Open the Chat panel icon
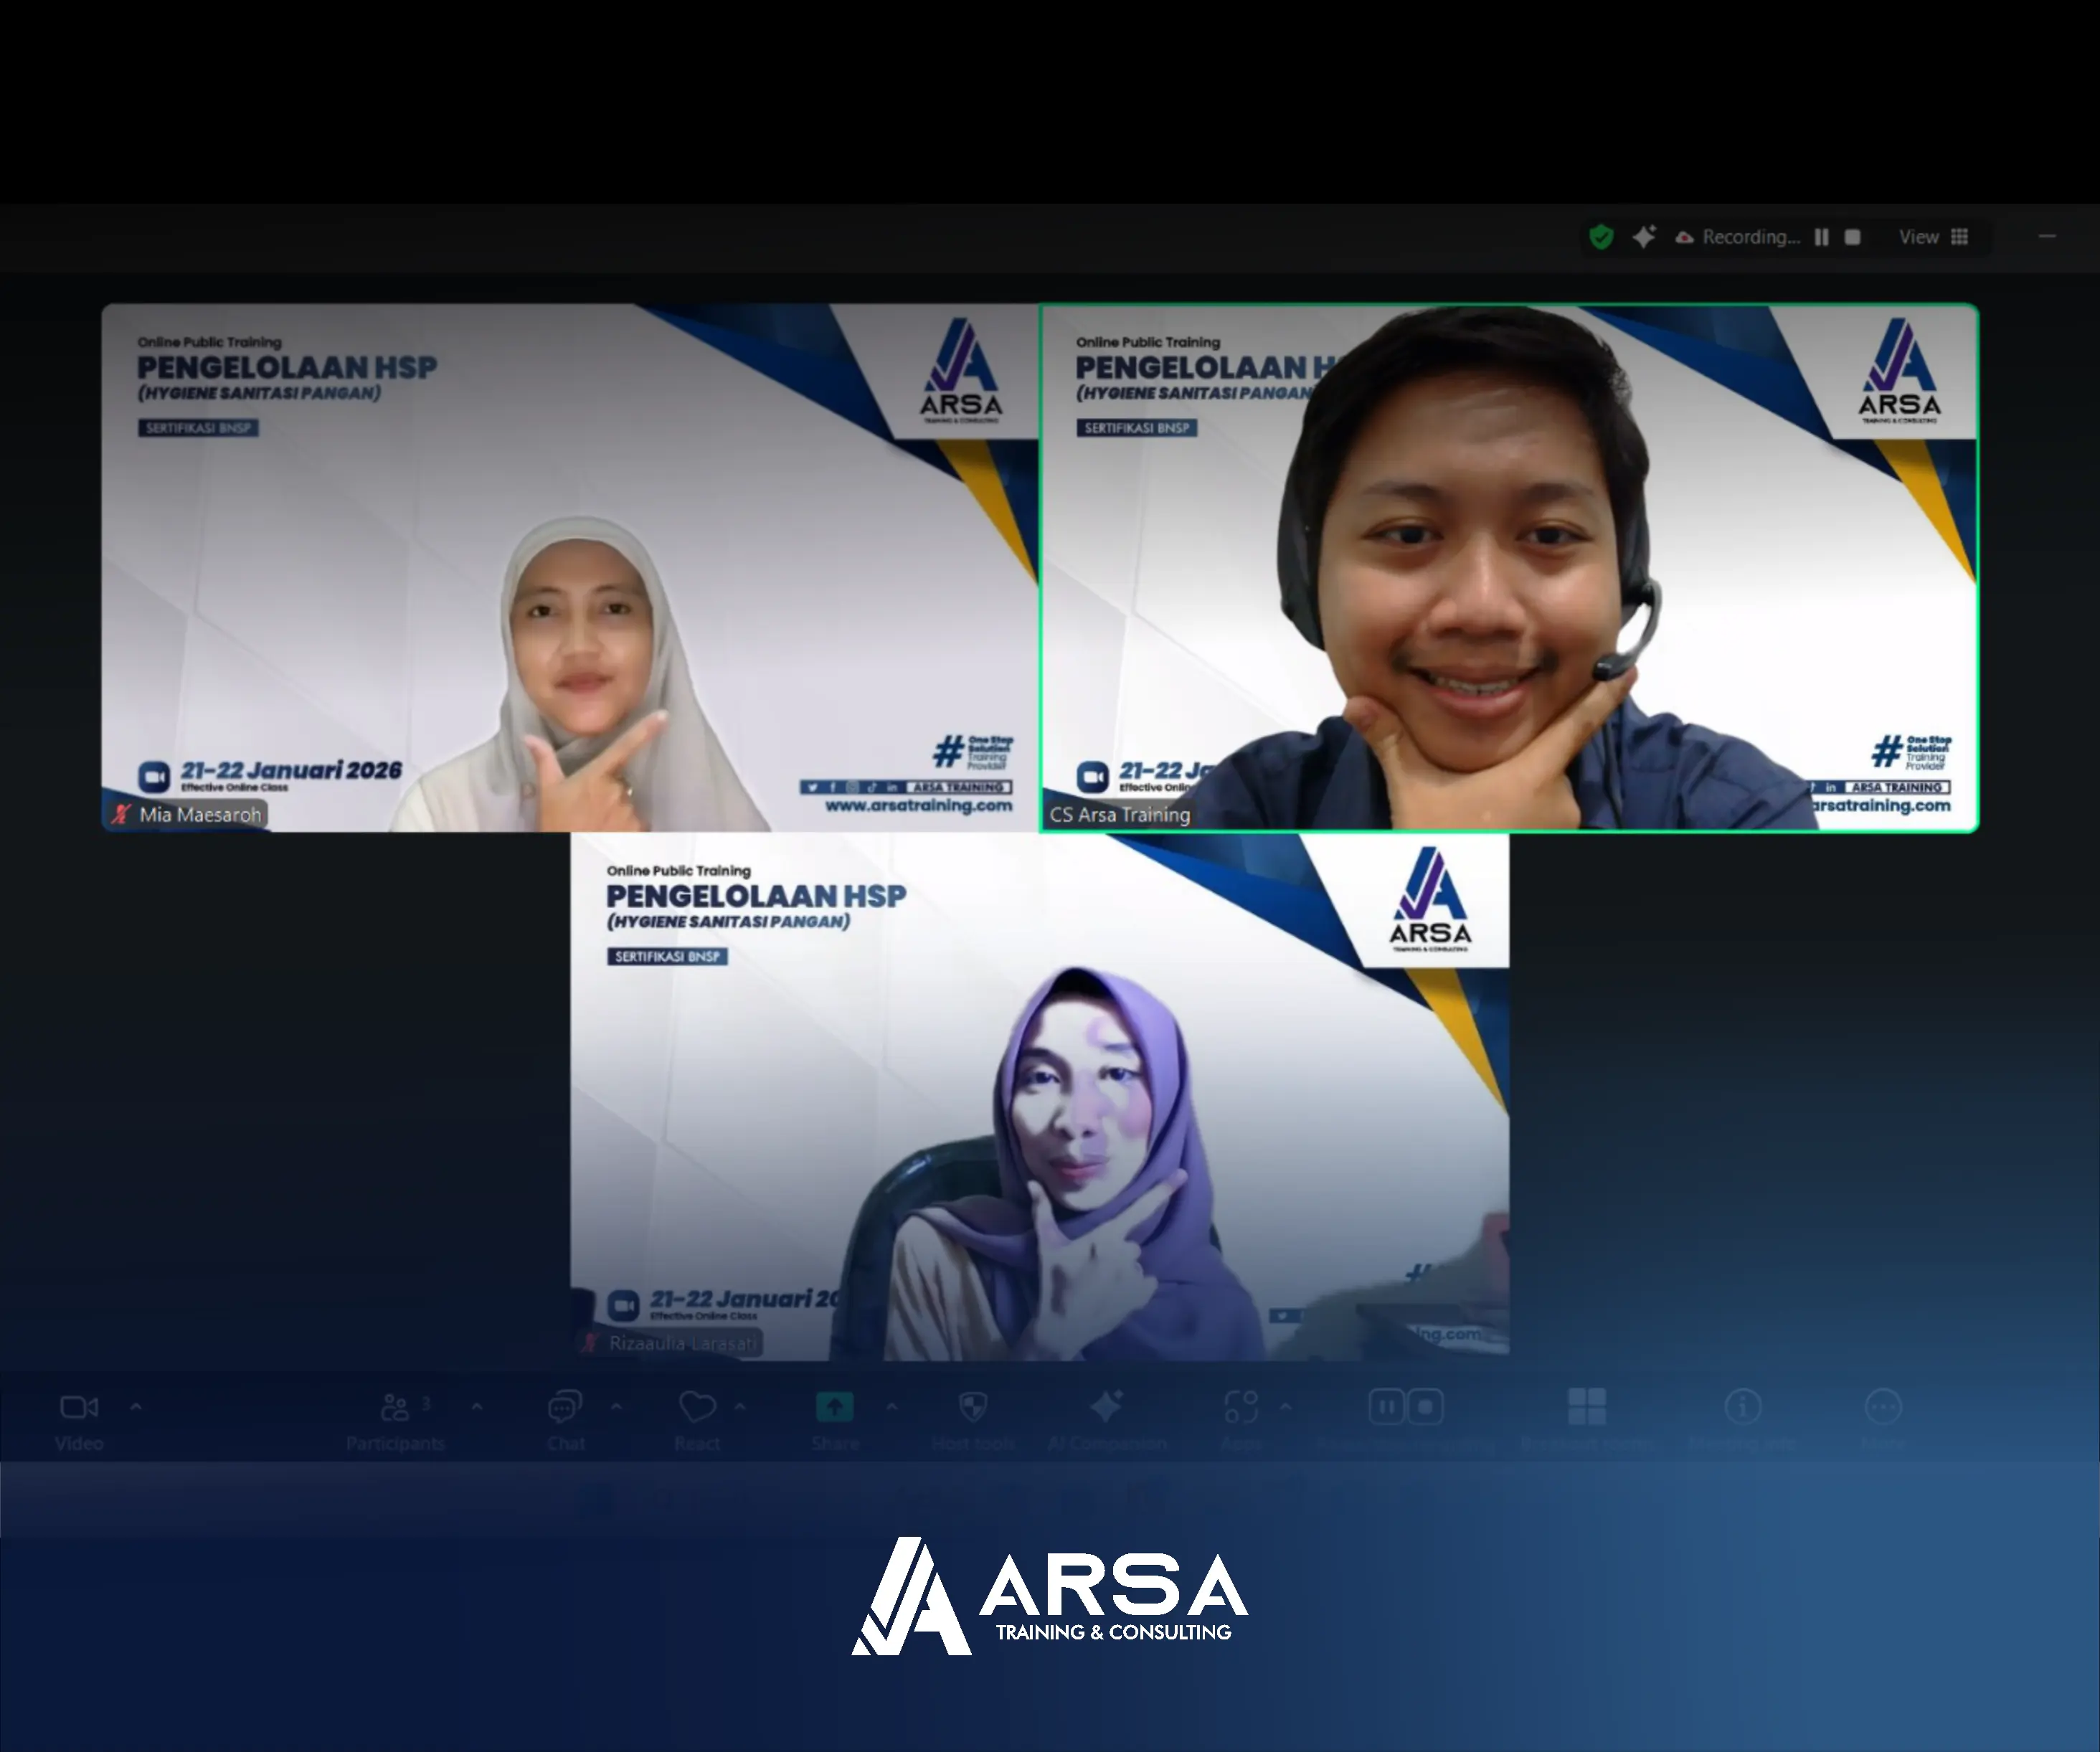The width and height of the screenshot is (2100, 1752). pyautogui.click(x=565, y=1408)
